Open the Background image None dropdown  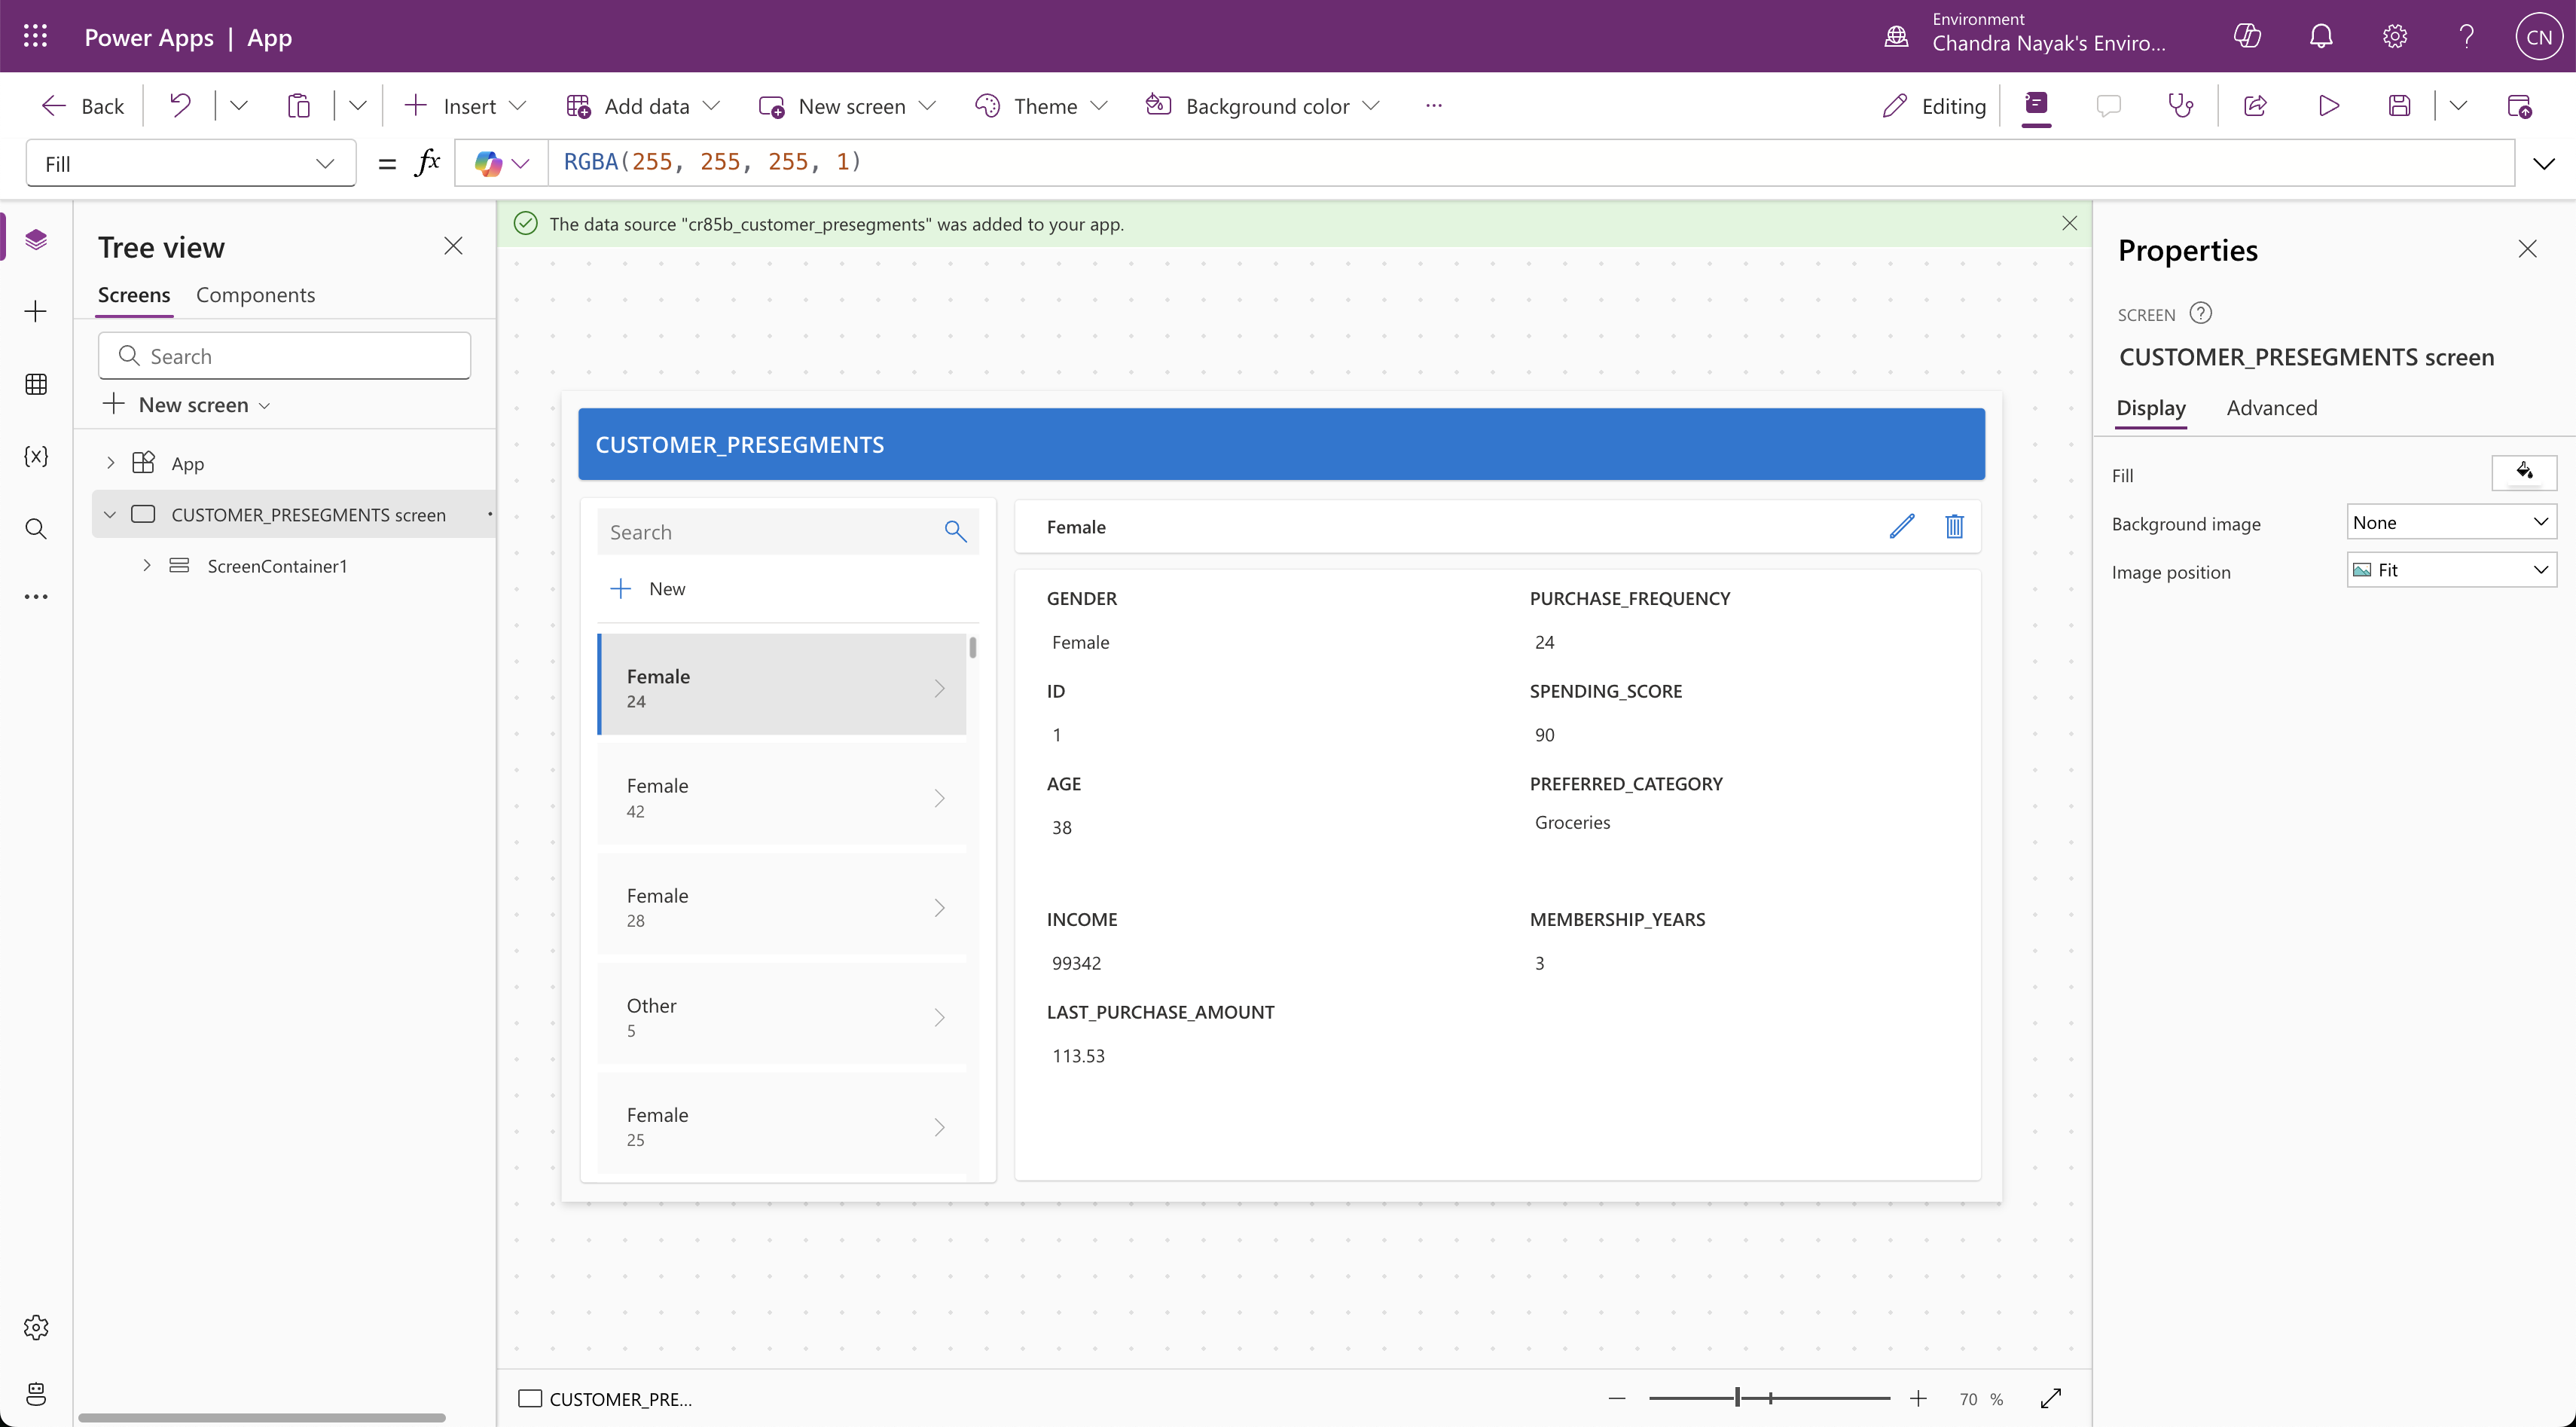tap(2451, 522)
